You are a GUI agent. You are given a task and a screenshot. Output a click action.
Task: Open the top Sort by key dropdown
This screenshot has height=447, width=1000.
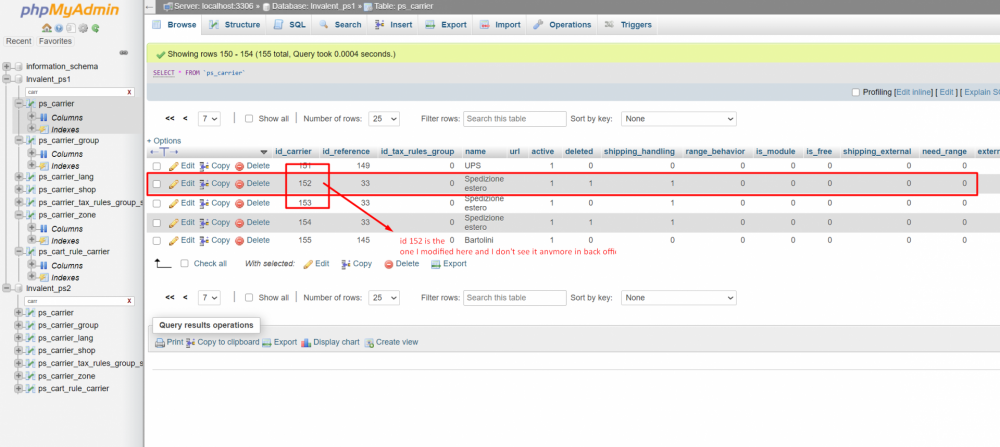[679, 119]
